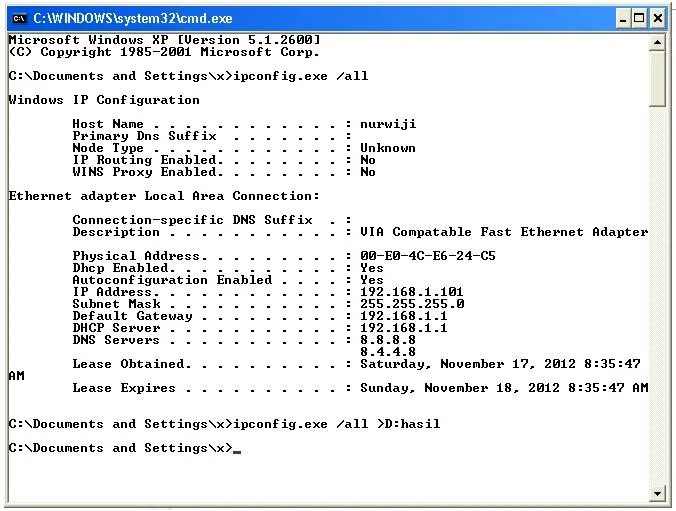The image size is (676, 511).
Task: Click the Primary Dns Suffix label
Action: coord(144,136)
